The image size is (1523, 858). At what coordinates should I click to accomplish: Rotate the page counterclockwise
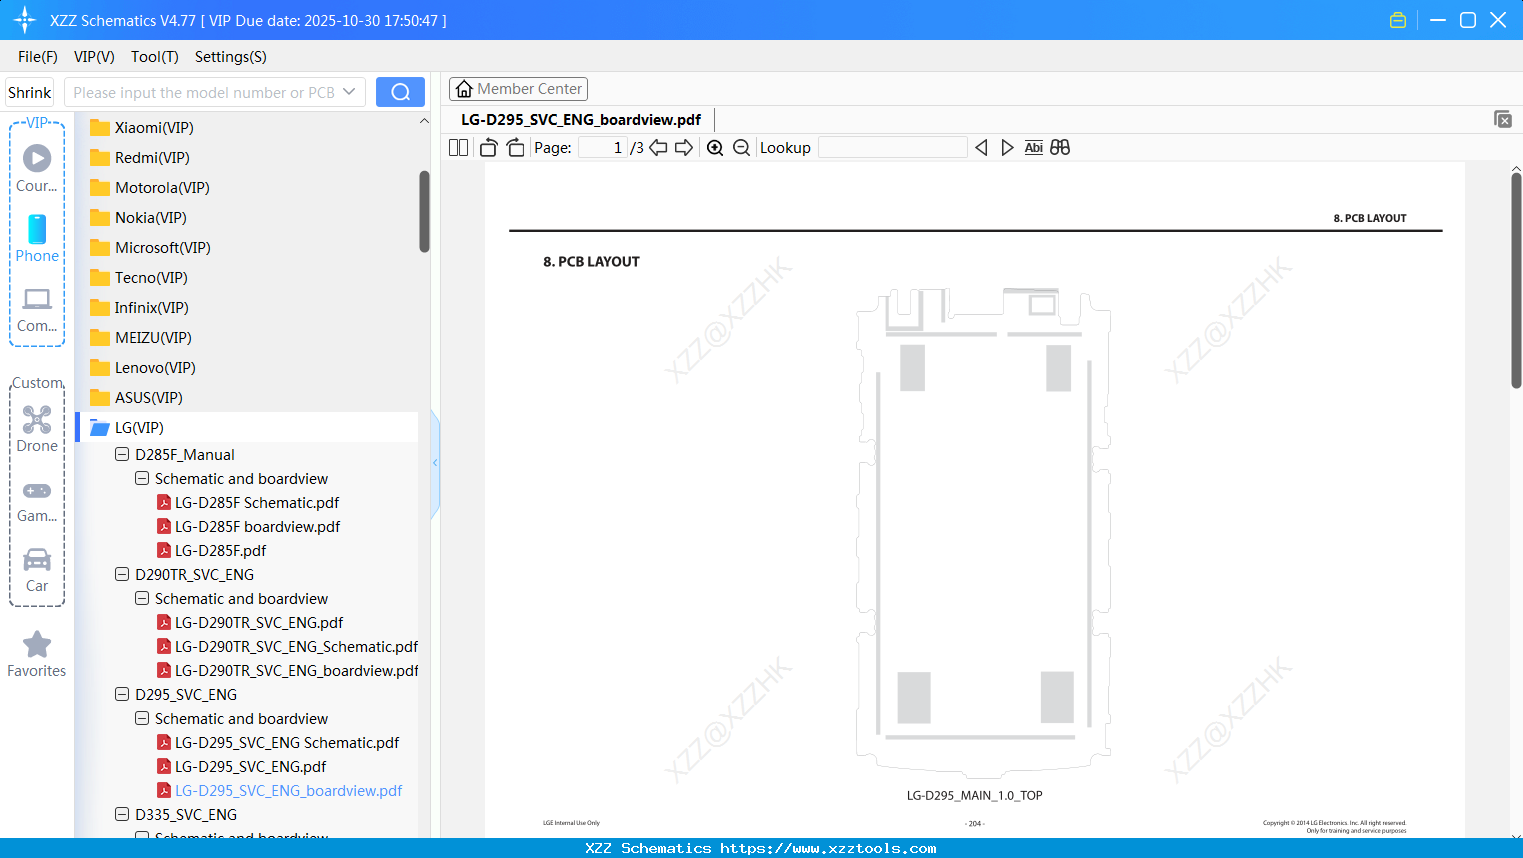488,148
